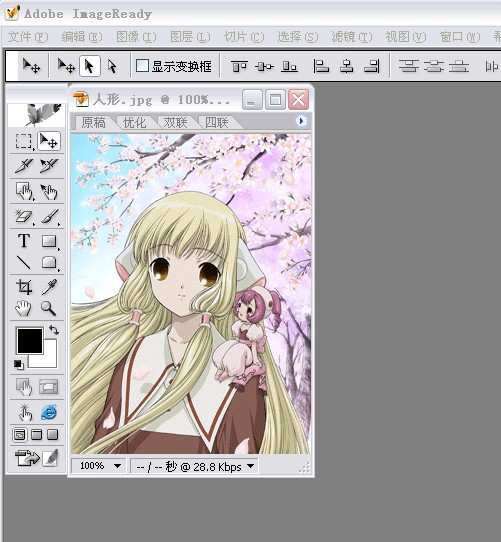Switch to the 原稿 tab

93,122
